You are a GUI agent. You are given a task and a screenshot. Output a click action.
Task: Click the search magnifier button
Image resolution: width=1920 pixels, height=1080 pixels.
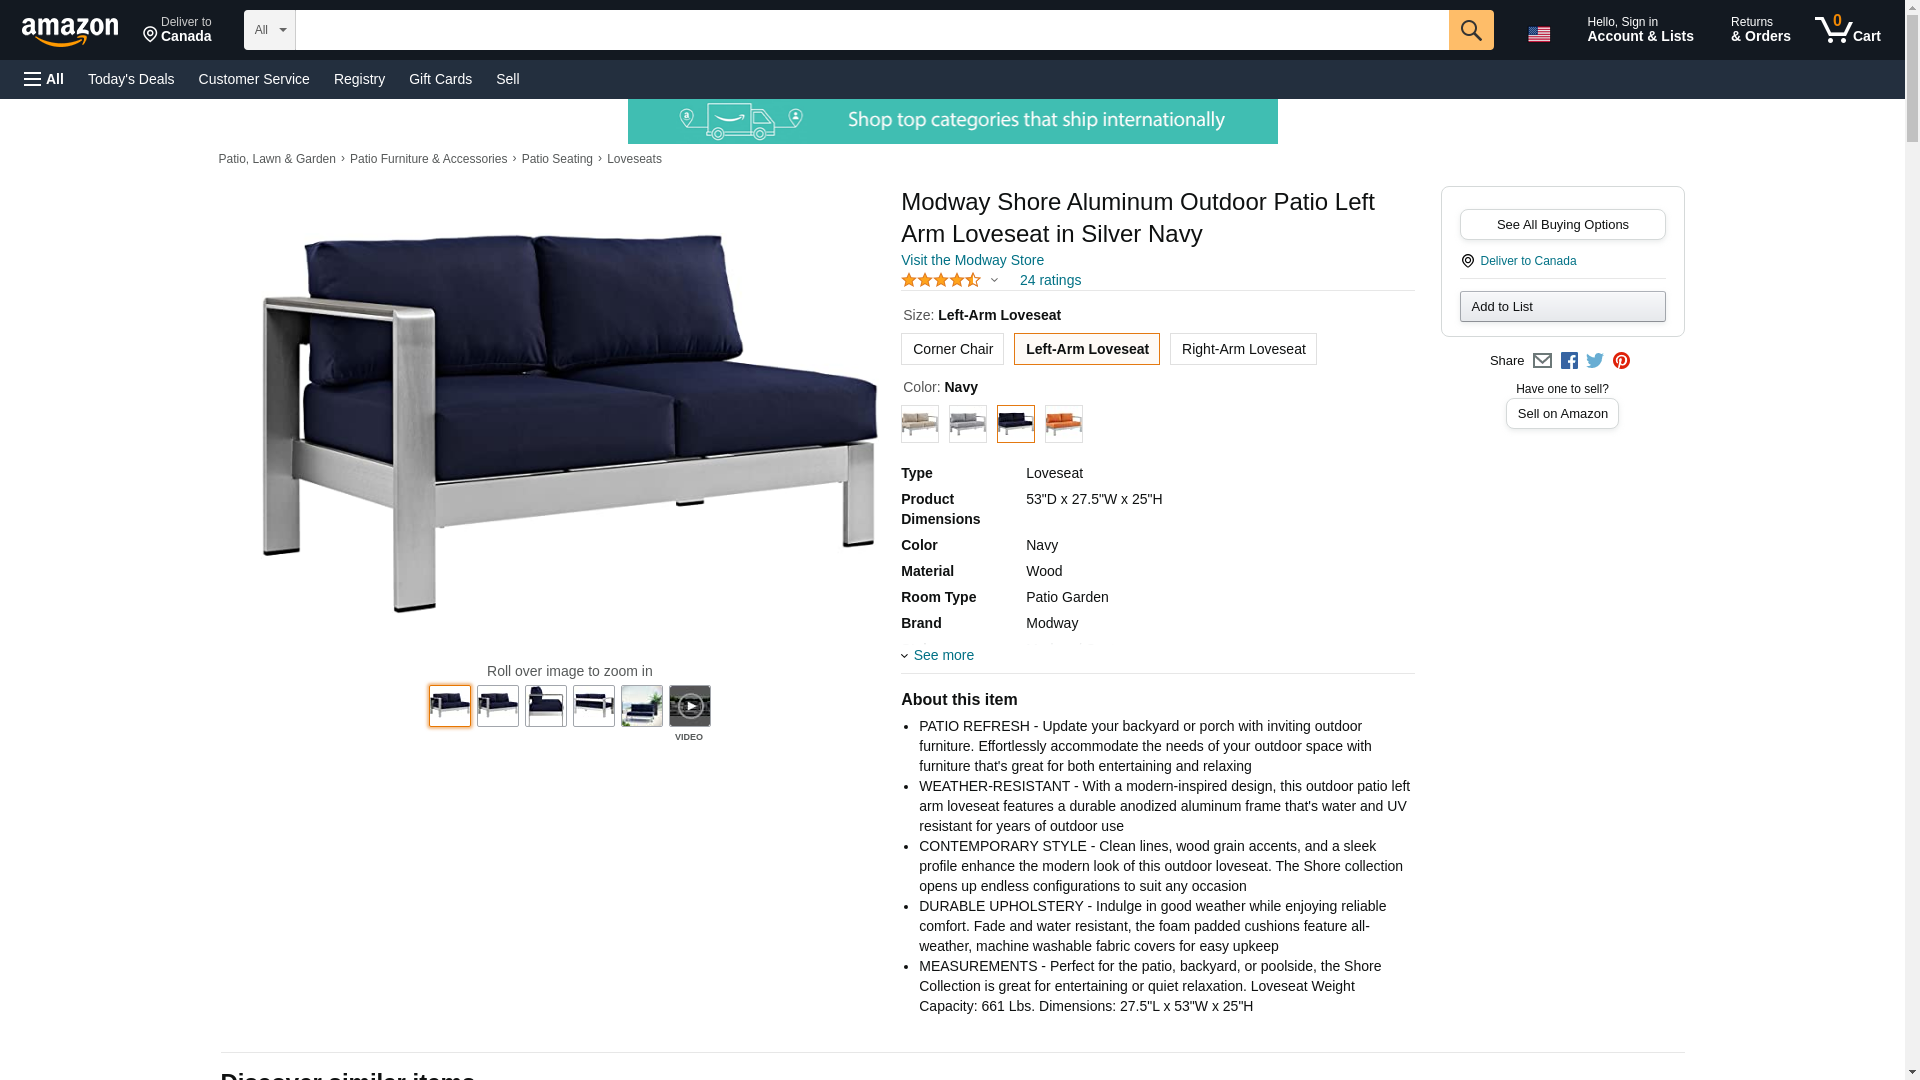click(x=1470, y=30)
